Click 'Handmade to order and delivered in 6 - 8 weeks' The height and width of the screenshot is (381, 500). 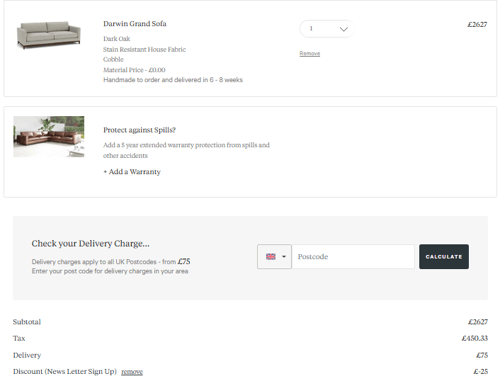click(x=173, y=80)
